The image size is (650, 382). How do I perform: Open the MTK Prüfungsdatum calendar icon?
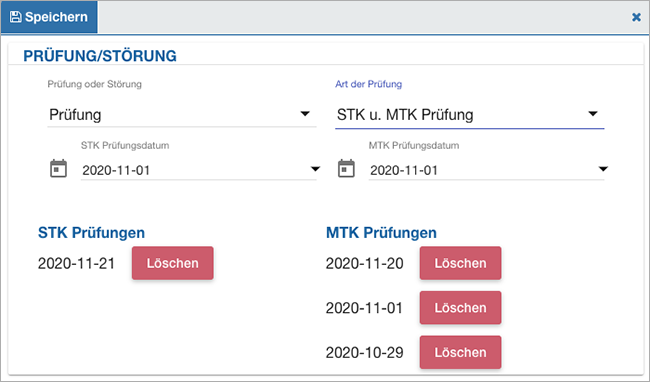click(346, 169)
